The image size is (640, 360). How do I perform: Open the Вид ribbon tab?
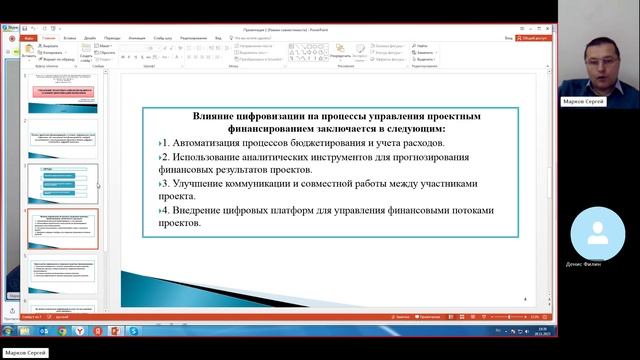tap(218, 38)
